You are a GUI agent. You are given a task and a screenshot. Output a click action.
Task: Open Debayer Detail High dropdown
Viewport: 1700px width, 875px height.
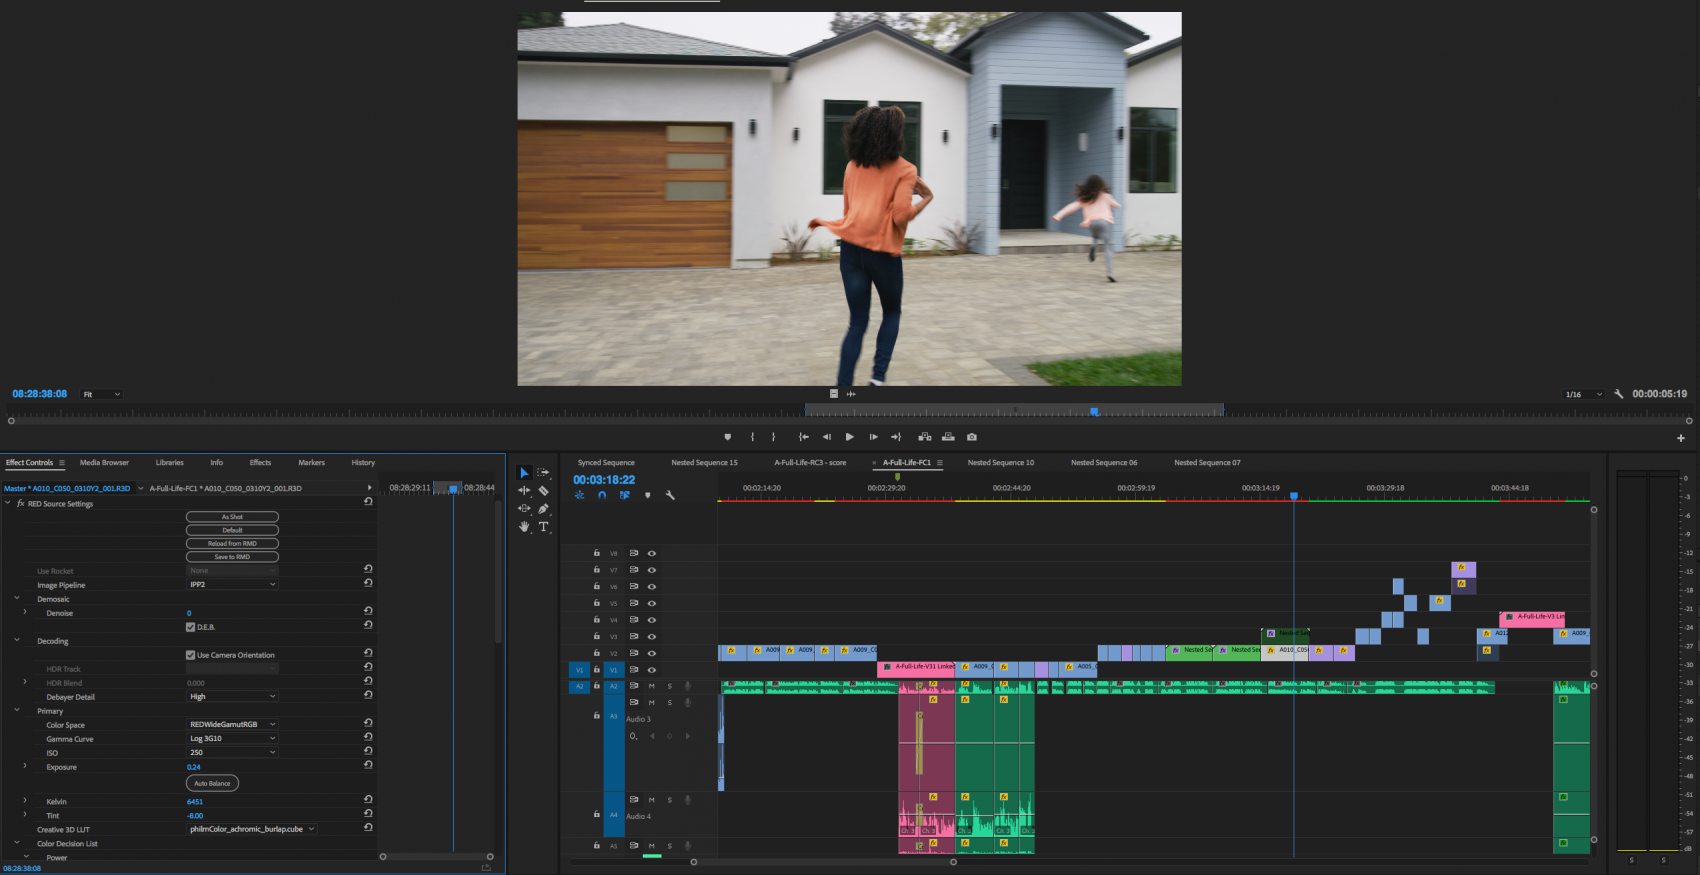pyautogui.click(x=232, y=696)
